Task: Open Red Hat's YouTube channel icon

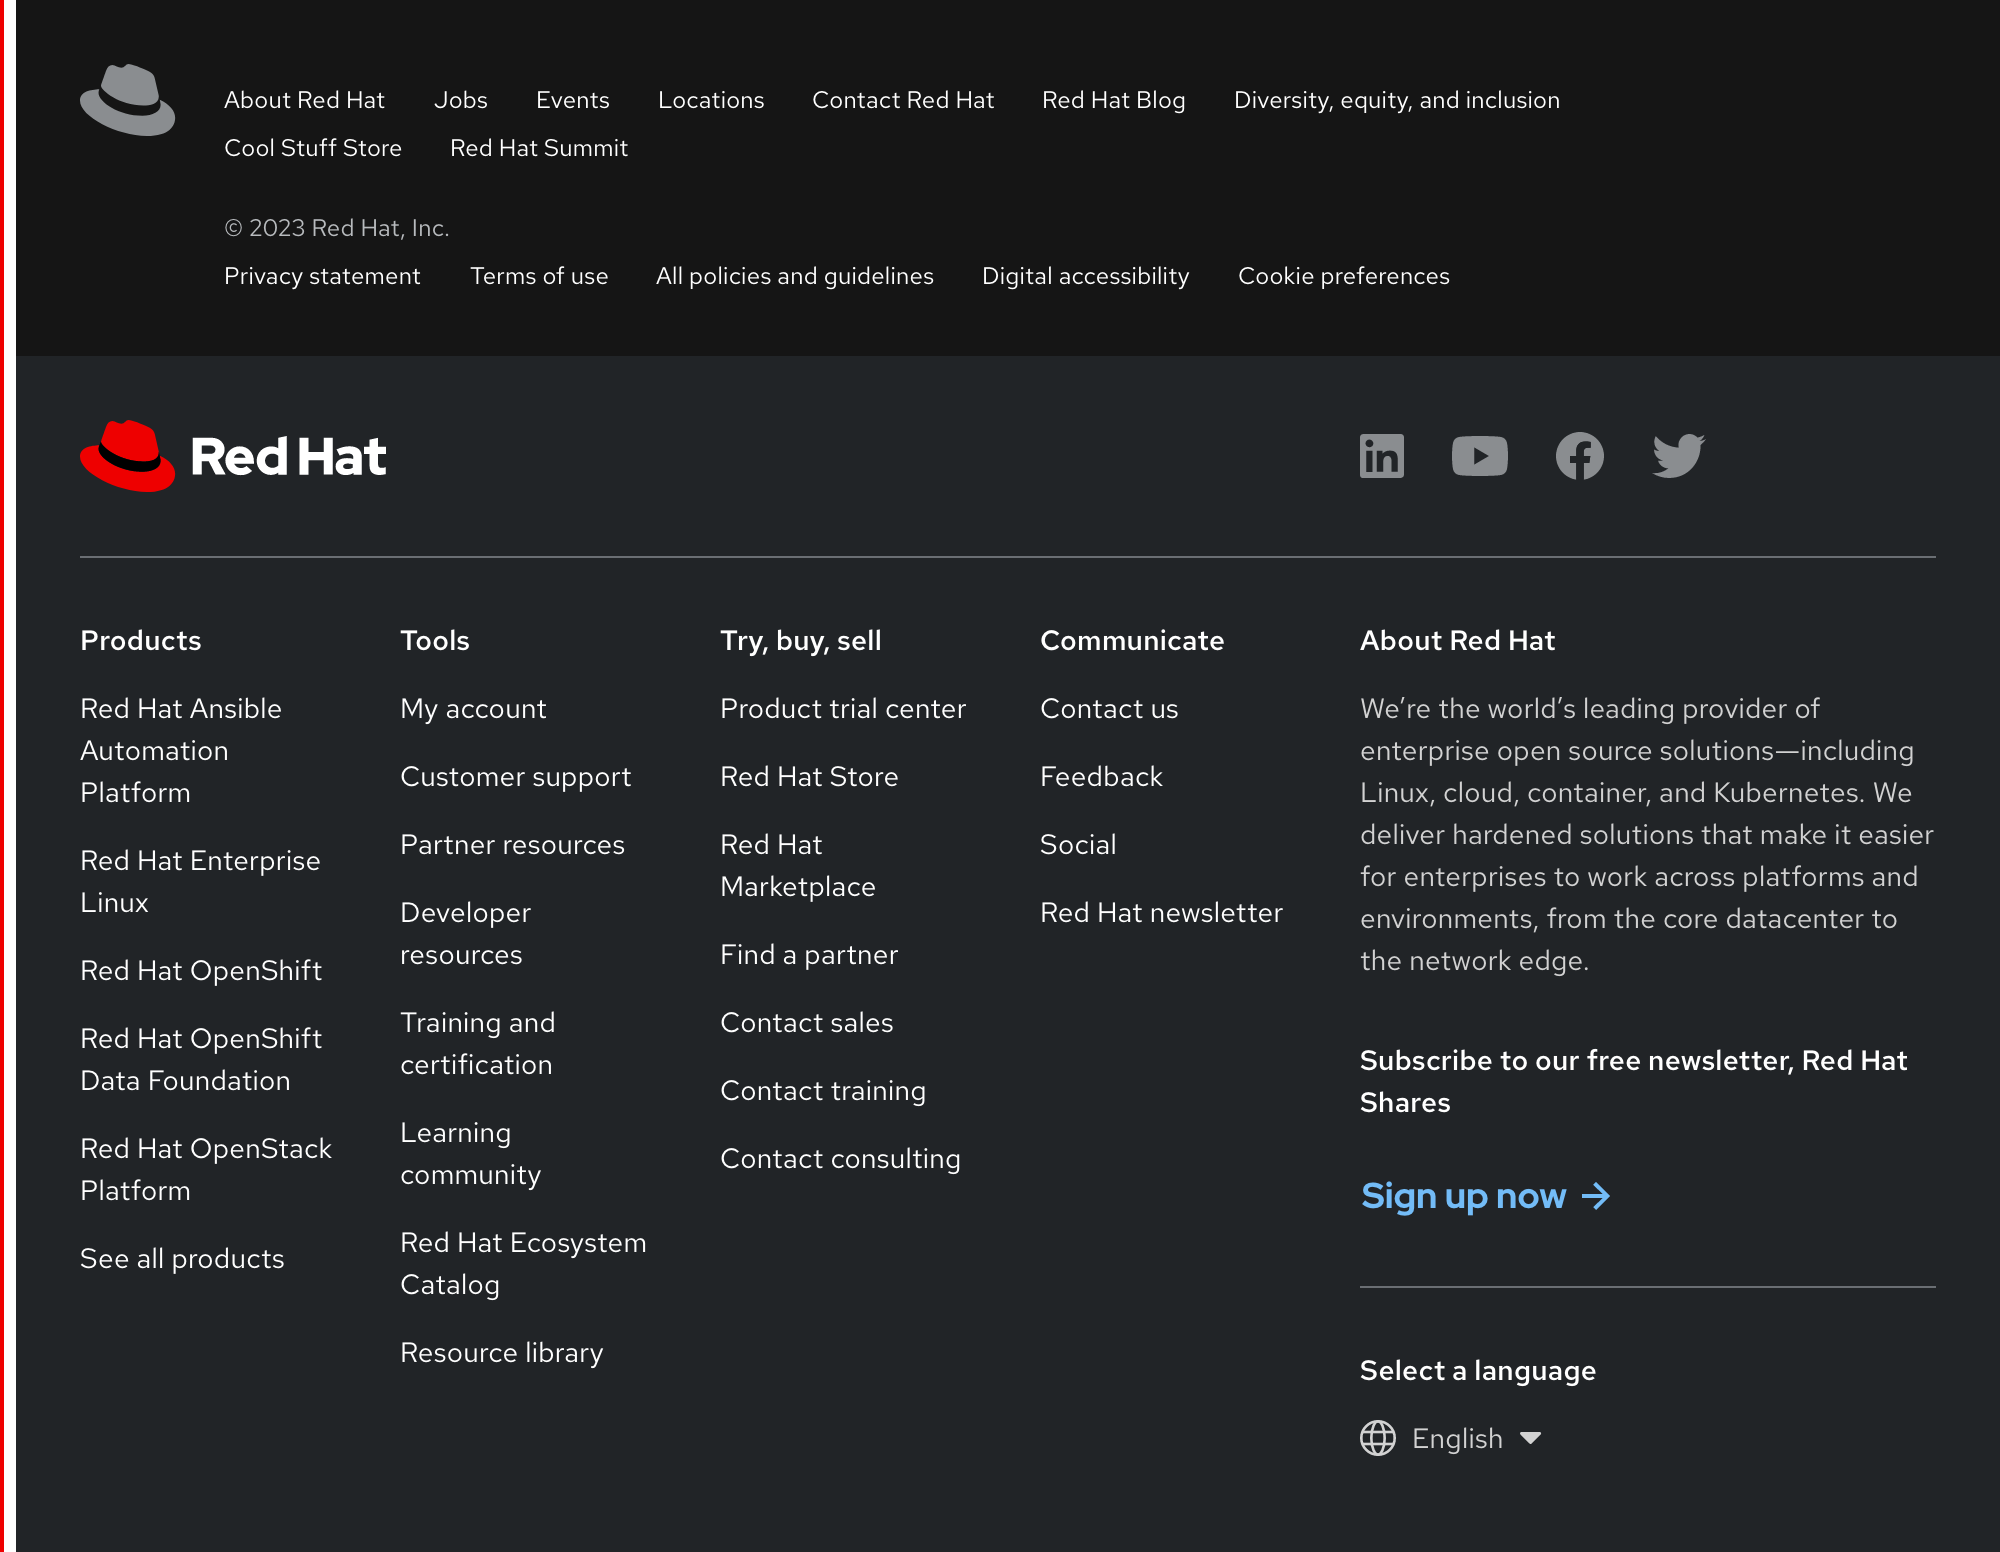Action: (1479, 456)
